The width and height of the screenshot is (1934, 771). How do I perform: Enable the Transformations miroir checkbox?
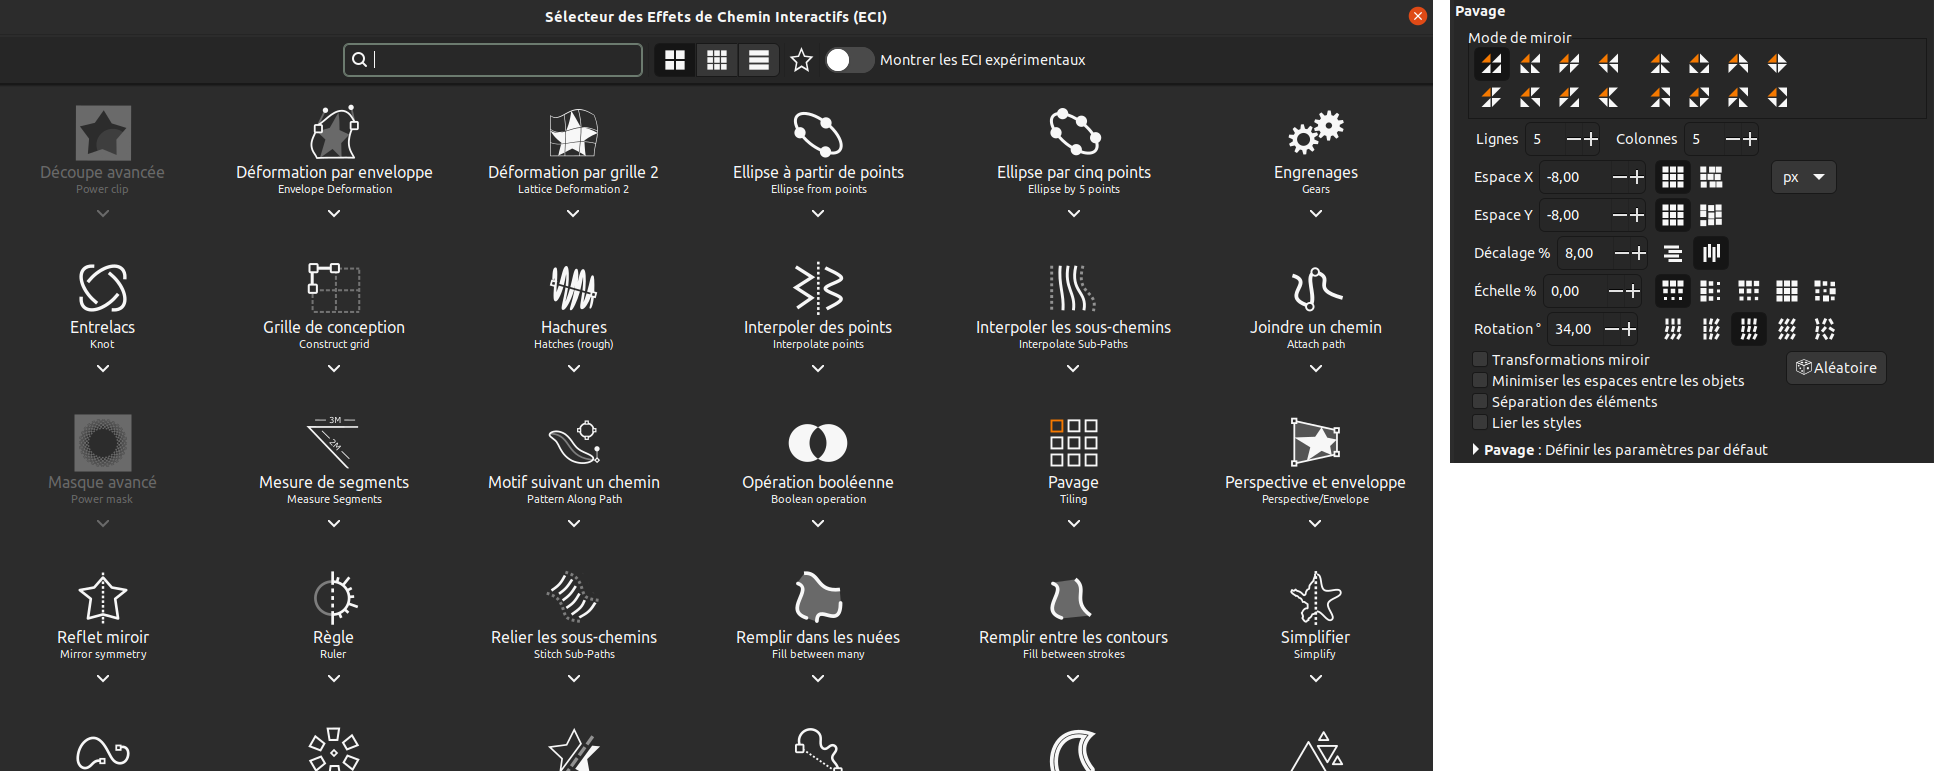[x=1480, y=359]
